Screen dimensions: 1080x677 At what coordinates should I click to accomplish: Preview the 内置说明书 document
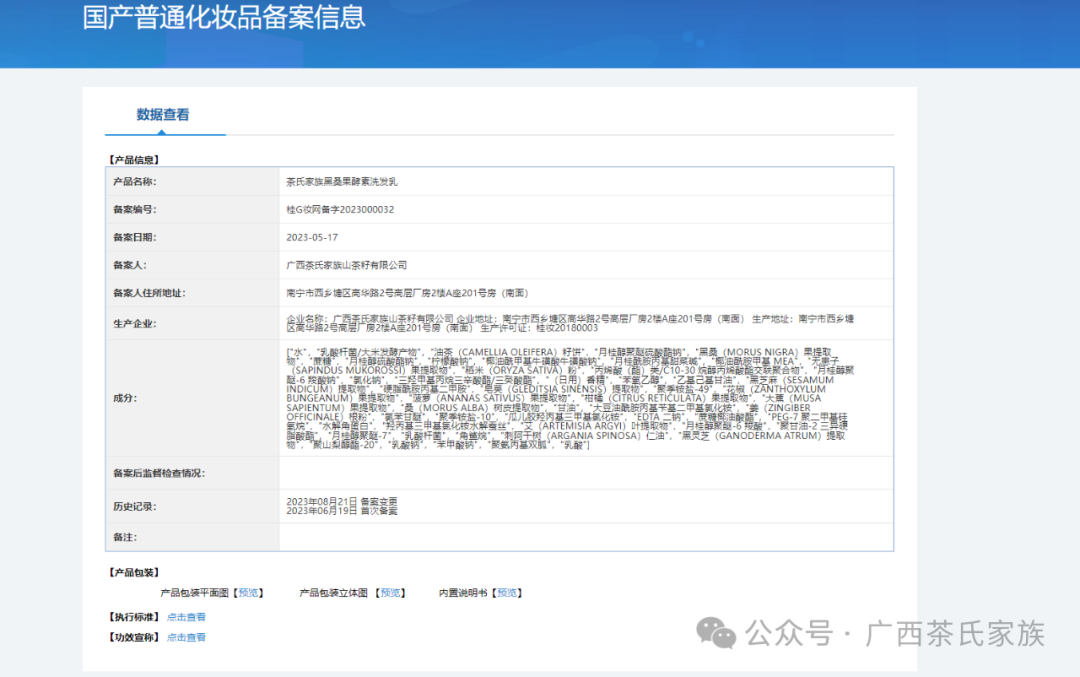click(x=508, y=593)
